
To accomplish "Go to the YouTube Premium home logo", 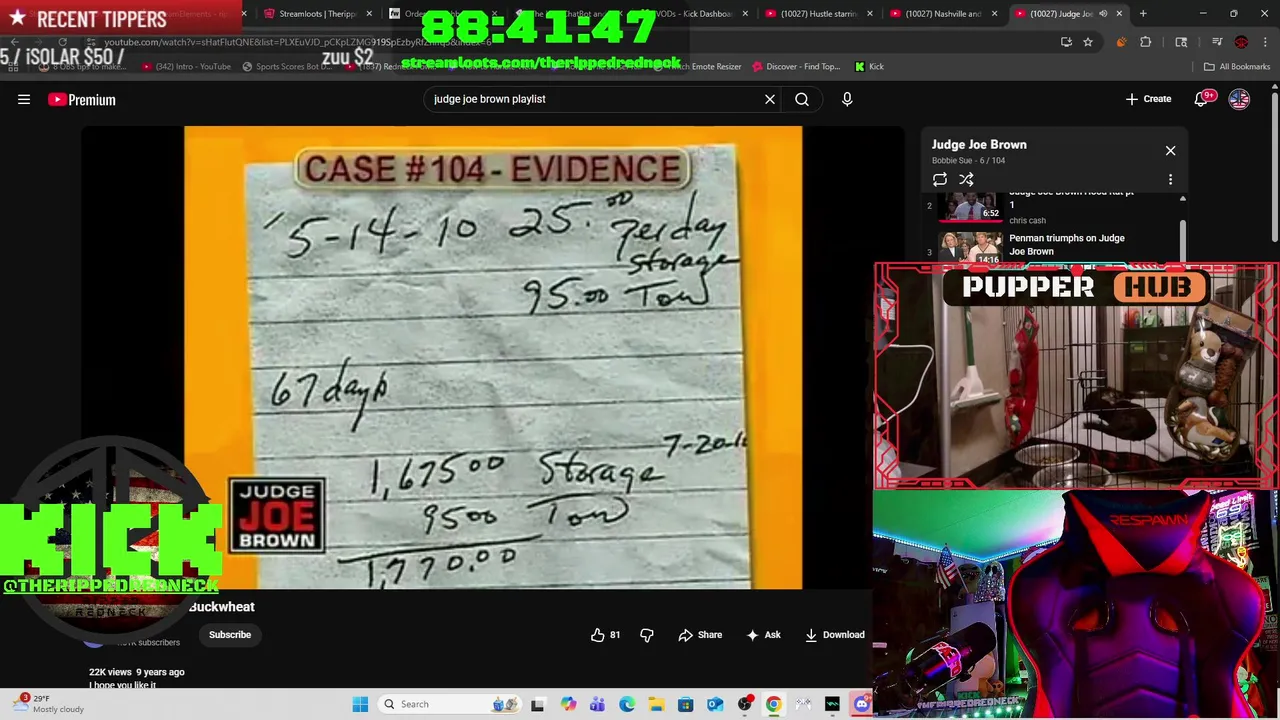I will click(82, 99).
